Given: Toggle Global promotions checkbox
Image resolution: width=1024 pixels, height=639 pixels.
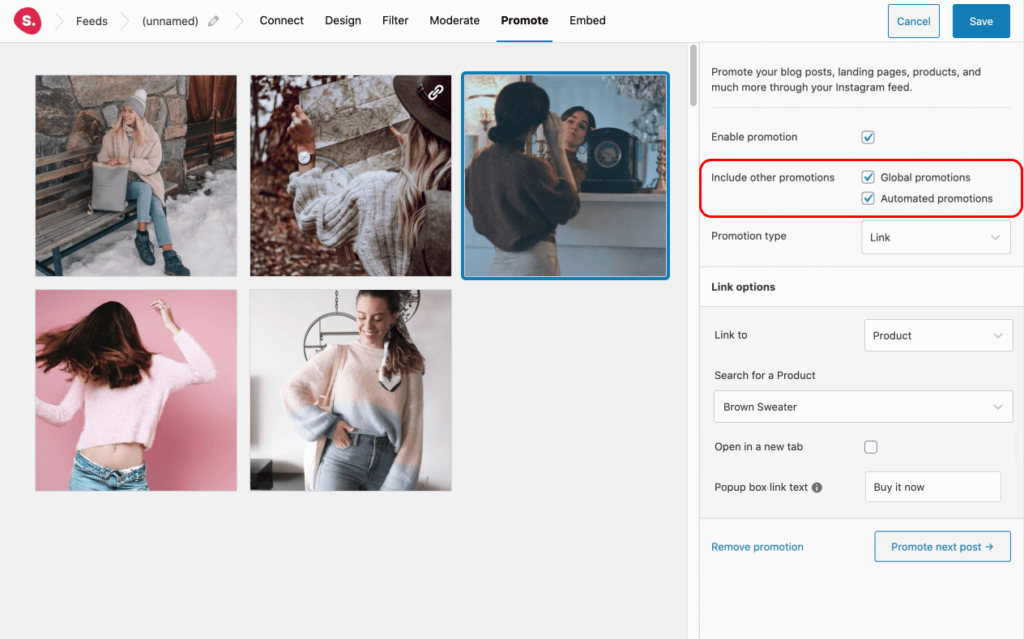Looking at the screenshot, I should click(x=868, y=177).
